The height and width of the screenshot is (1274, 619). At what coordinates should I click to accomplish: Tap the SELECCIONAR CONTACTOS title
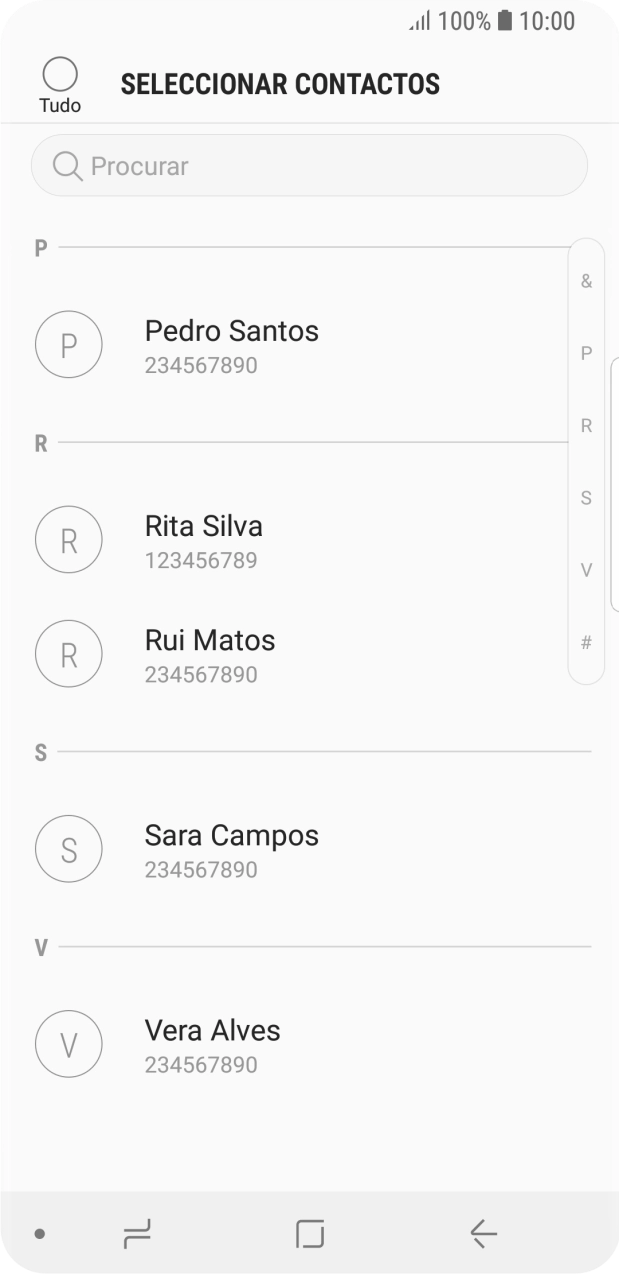coord(280,84)
